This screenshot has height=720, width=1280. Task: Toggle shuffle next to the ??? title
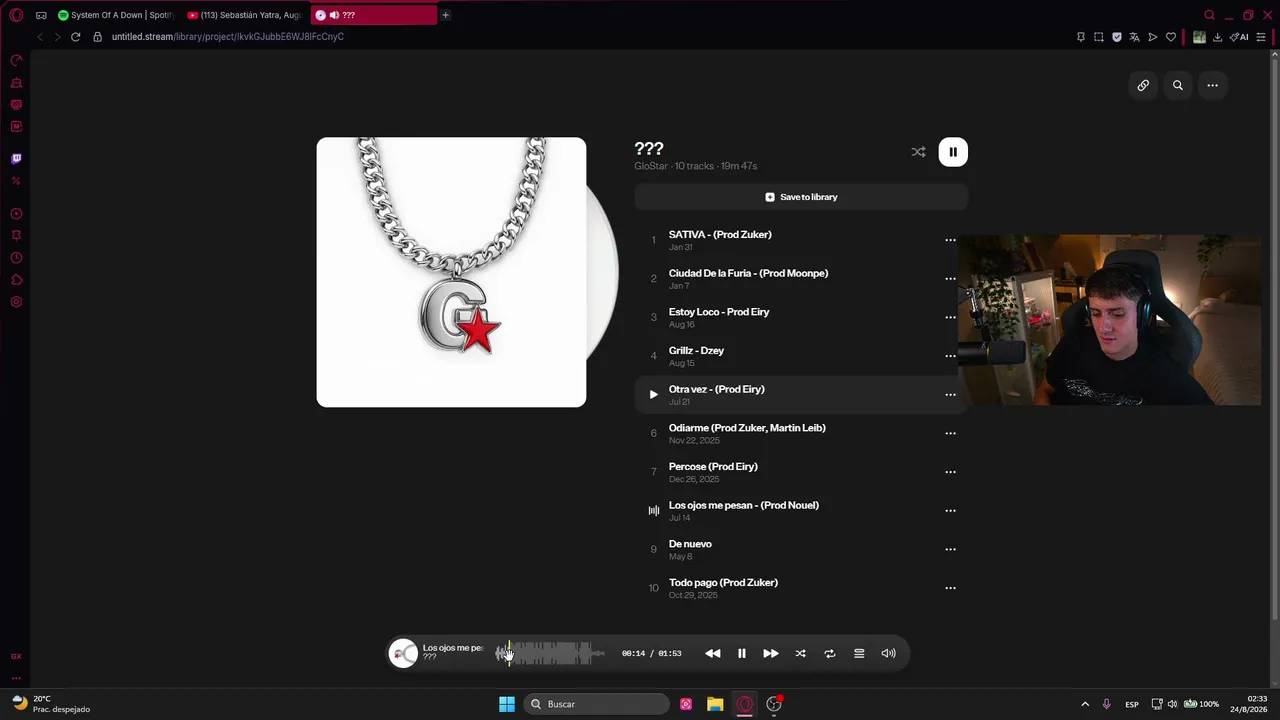click(x=918, y=152)
